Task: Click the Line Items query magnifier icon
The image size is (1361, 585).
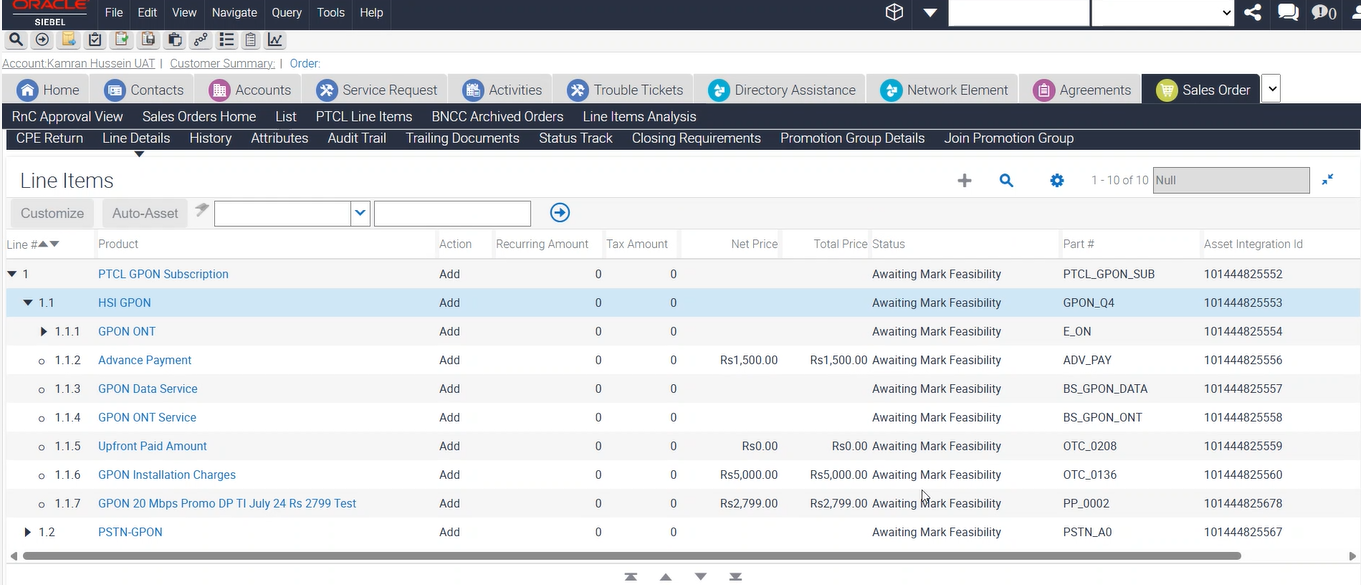Action: click(x=1006, y=181)
